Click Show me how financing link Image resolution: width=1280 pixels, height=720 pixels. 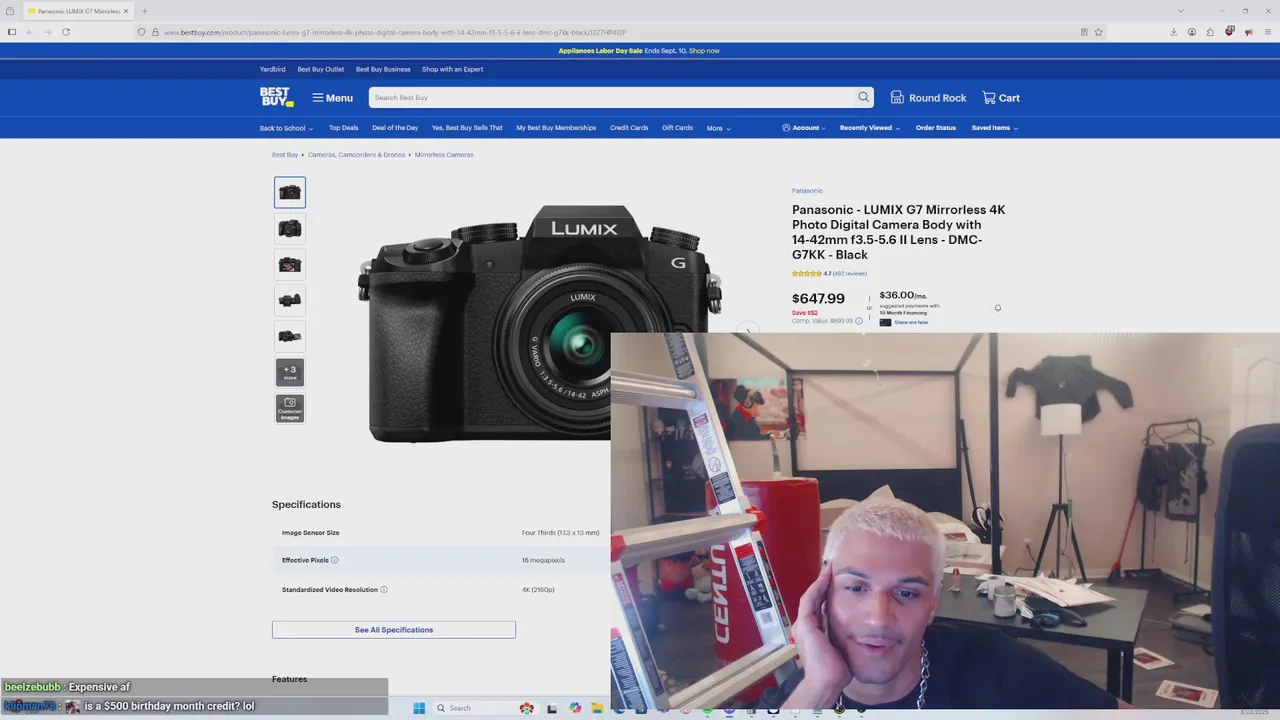(911, 322)
